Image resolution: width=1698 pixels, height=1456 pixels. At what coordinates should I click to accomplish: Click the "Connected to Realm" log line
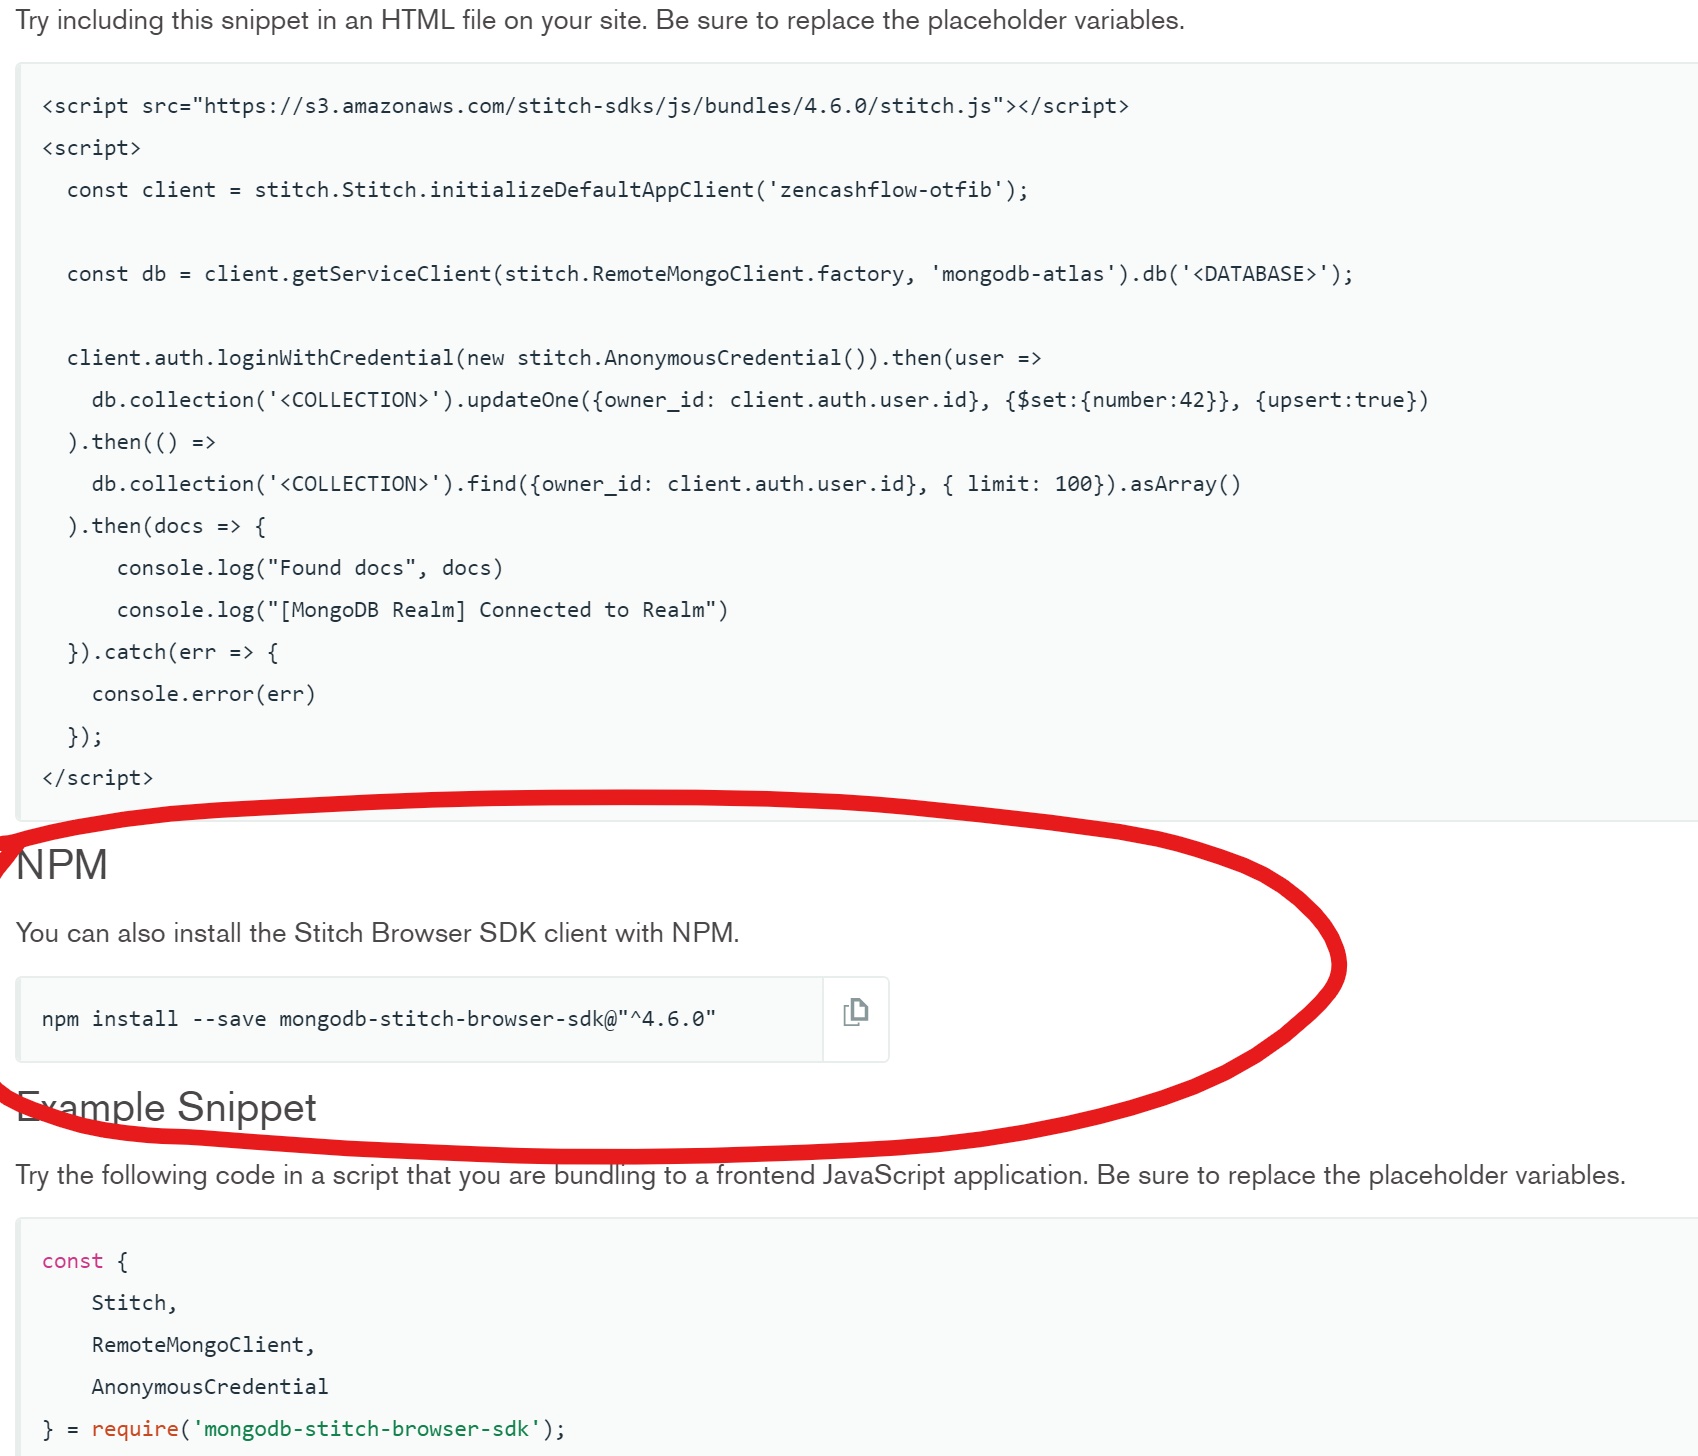422,610
